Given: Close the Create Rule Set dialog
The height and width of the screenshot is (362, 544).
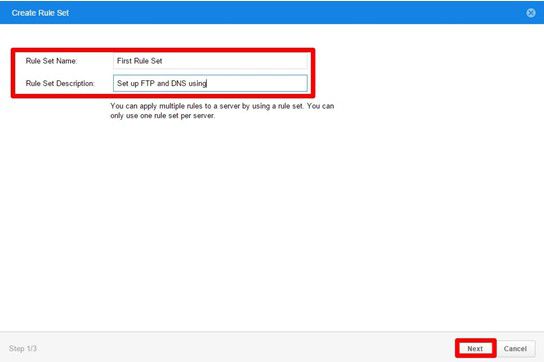Looking at the screenshot, I should pos(530,13).
